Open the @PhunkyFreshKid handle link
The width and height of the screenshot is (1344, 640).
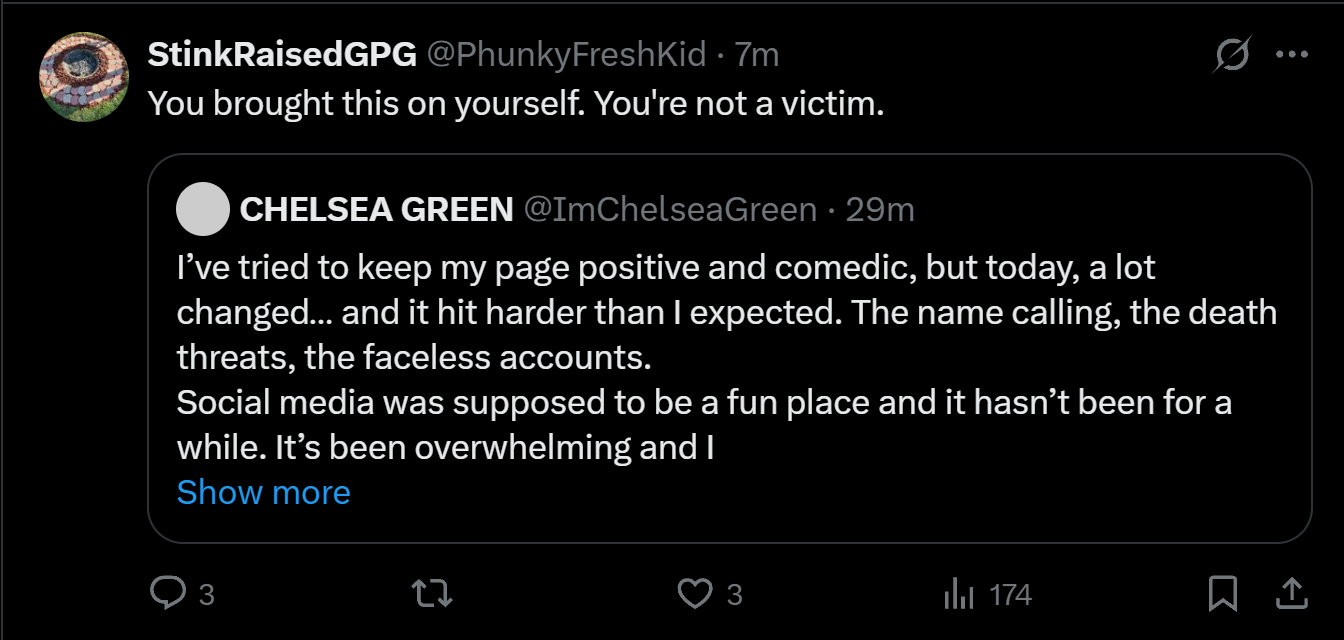point(567,55)
